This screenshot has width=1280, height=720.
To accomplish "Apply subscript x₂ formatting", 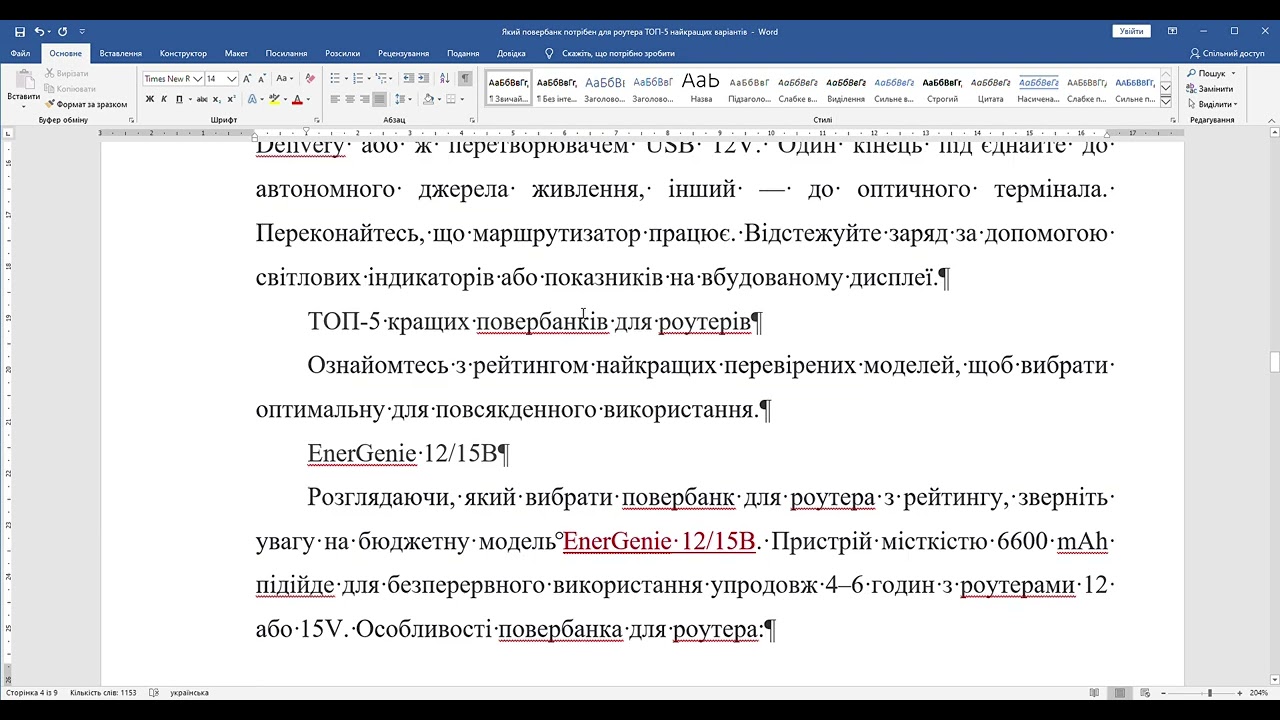I will point(218,99).
